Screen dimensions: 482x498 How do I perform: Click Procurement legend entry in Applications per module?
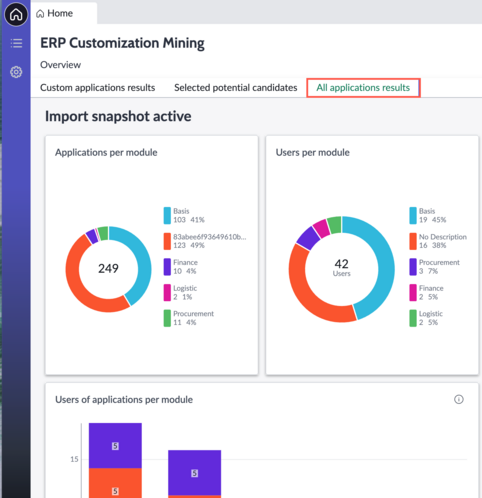(189, 318)
